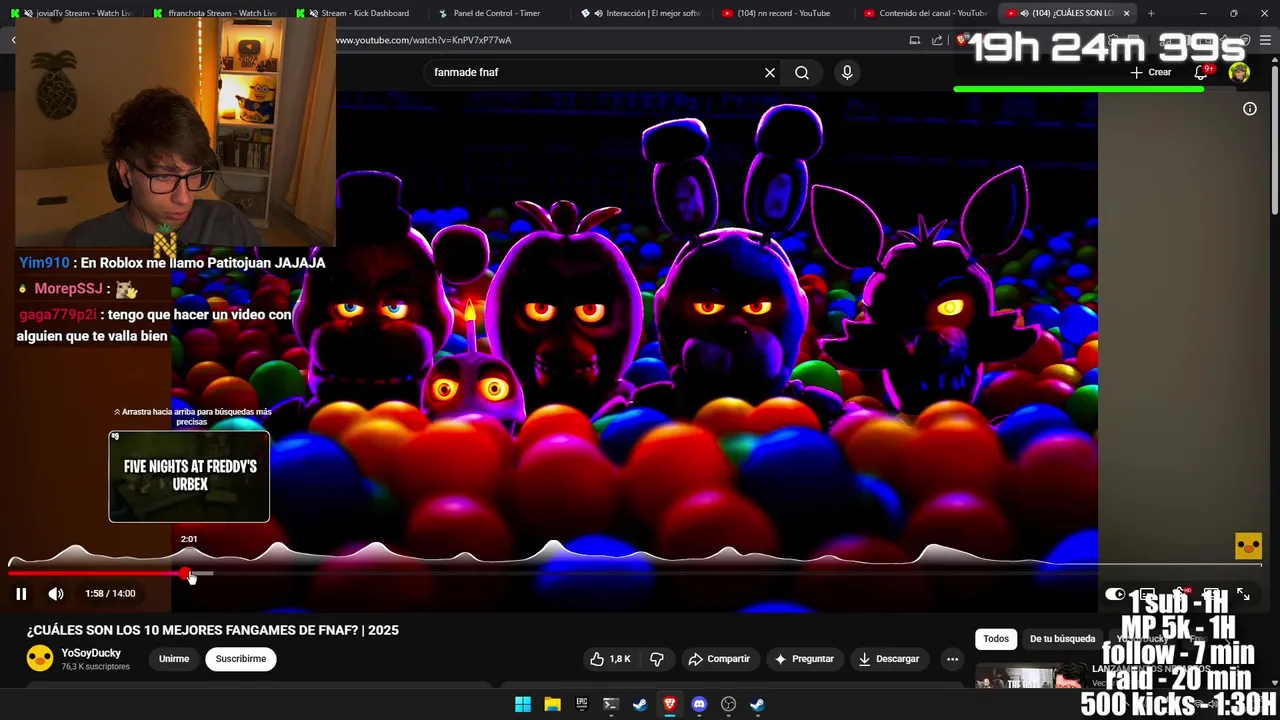Like the video
Viewport: 1280px width, 720px height.
pos(610,659)
